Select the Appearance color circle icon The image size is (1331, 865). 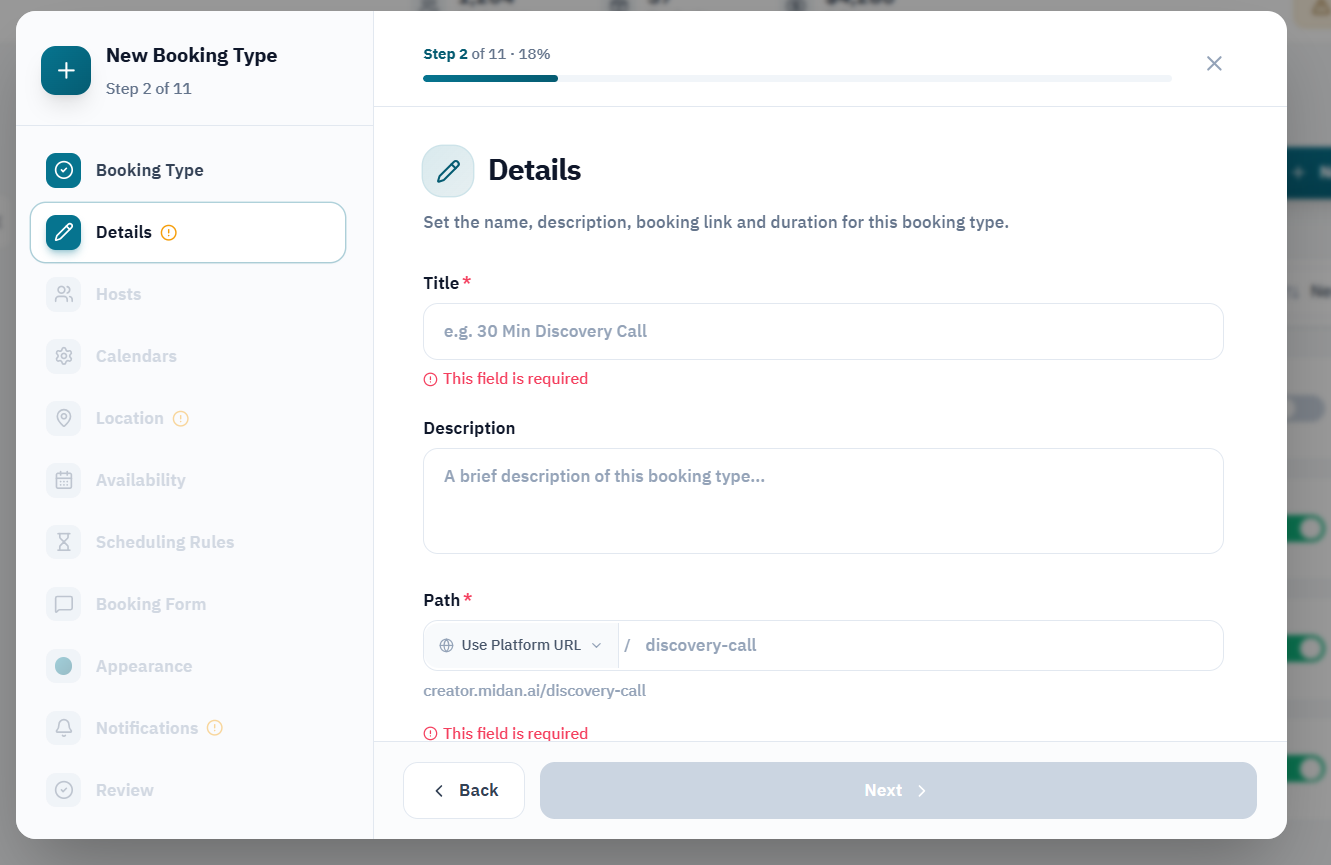(x=64, y=666)
